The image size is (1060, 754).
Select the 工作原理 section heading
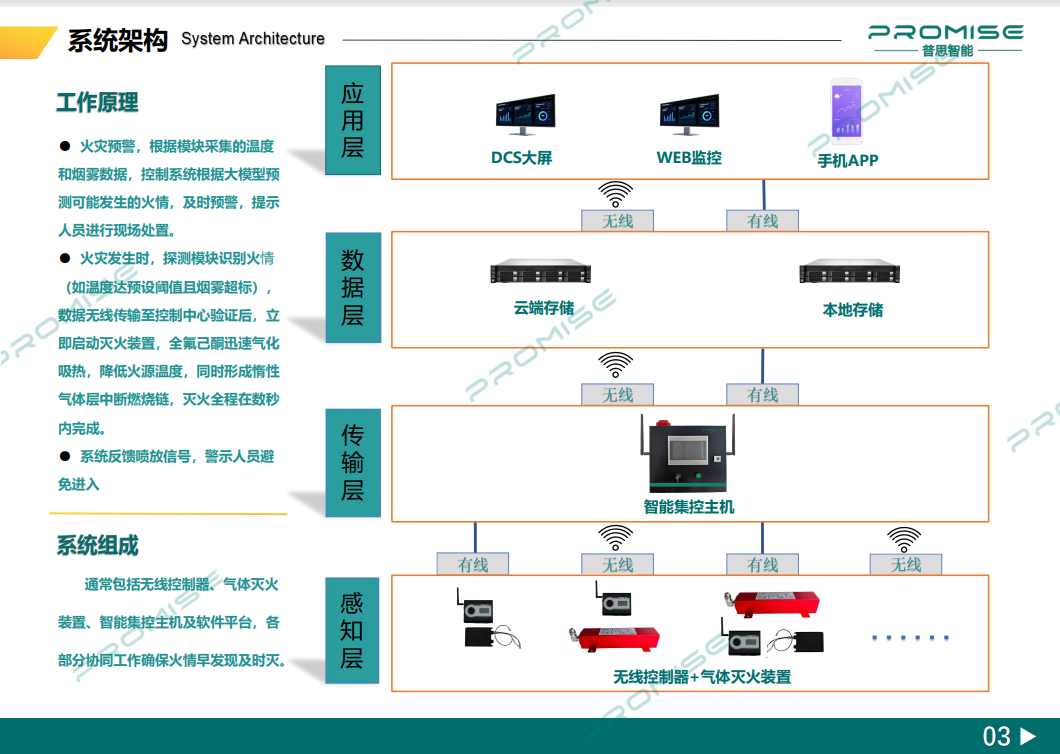click(98, 103)
